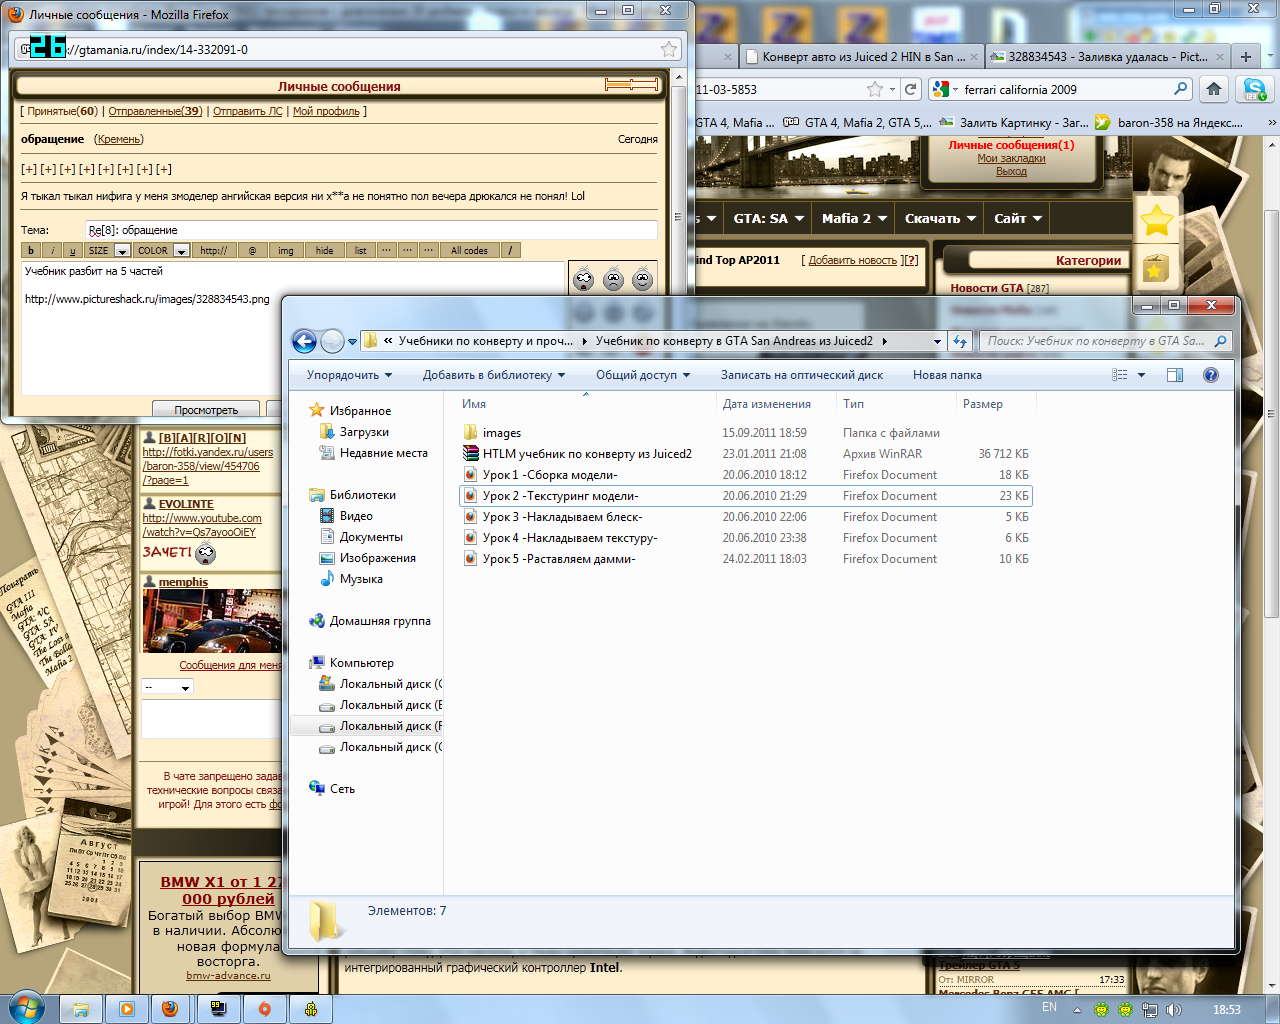Viewport: 1280px width, 1024px height.
Task: Click the search magnifier in Firefox search box
Action: pyautogui.click(x=1180, y=89)
